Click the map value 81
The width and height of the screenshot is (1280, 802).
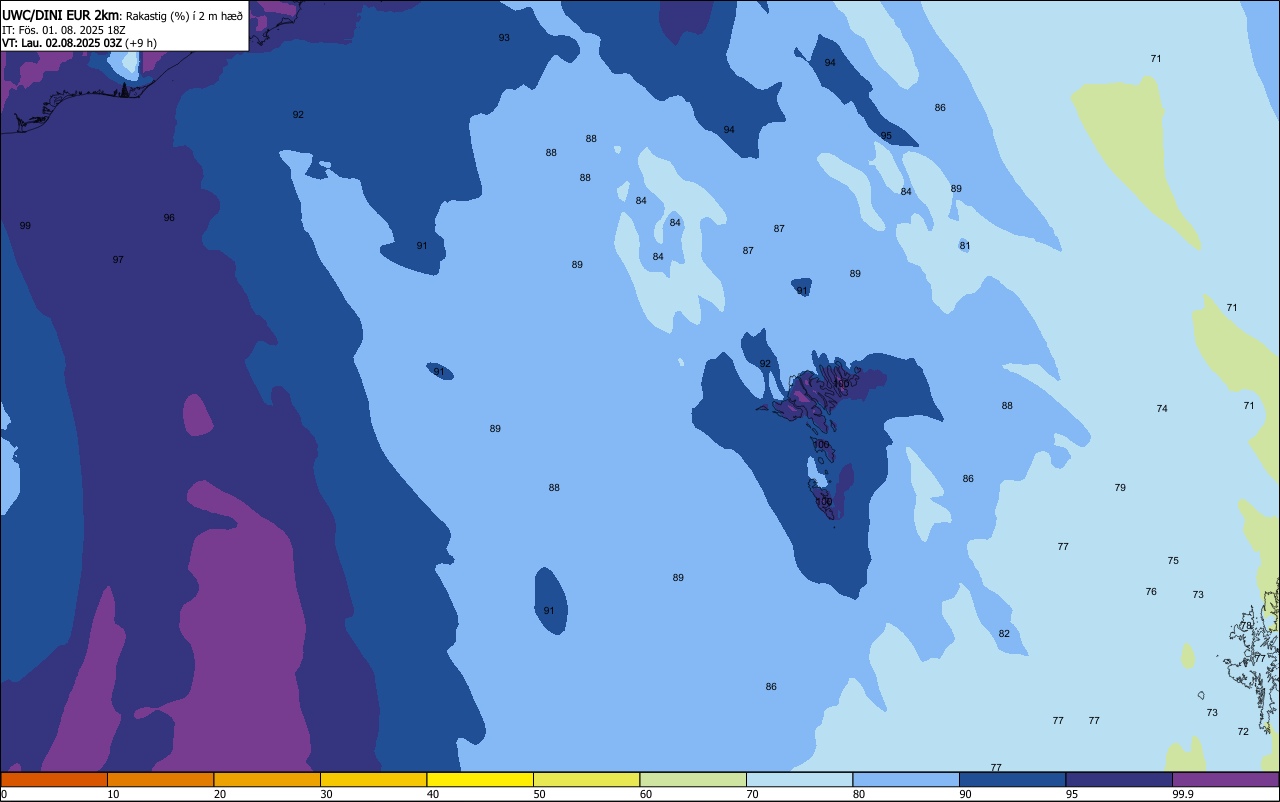tap(965, 246)
